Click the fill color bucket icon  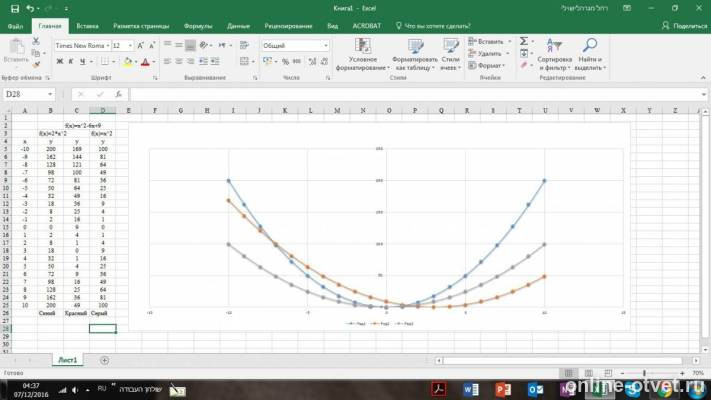tap(128, 62)
